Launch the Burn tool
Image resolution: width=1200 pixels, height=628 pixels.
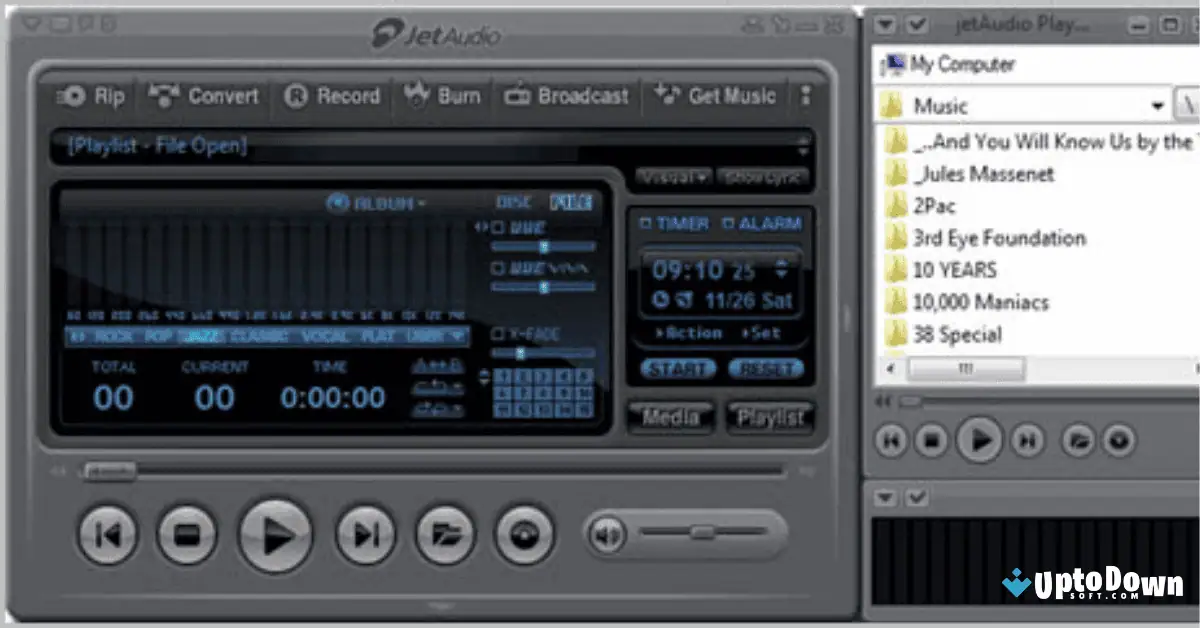442,96
